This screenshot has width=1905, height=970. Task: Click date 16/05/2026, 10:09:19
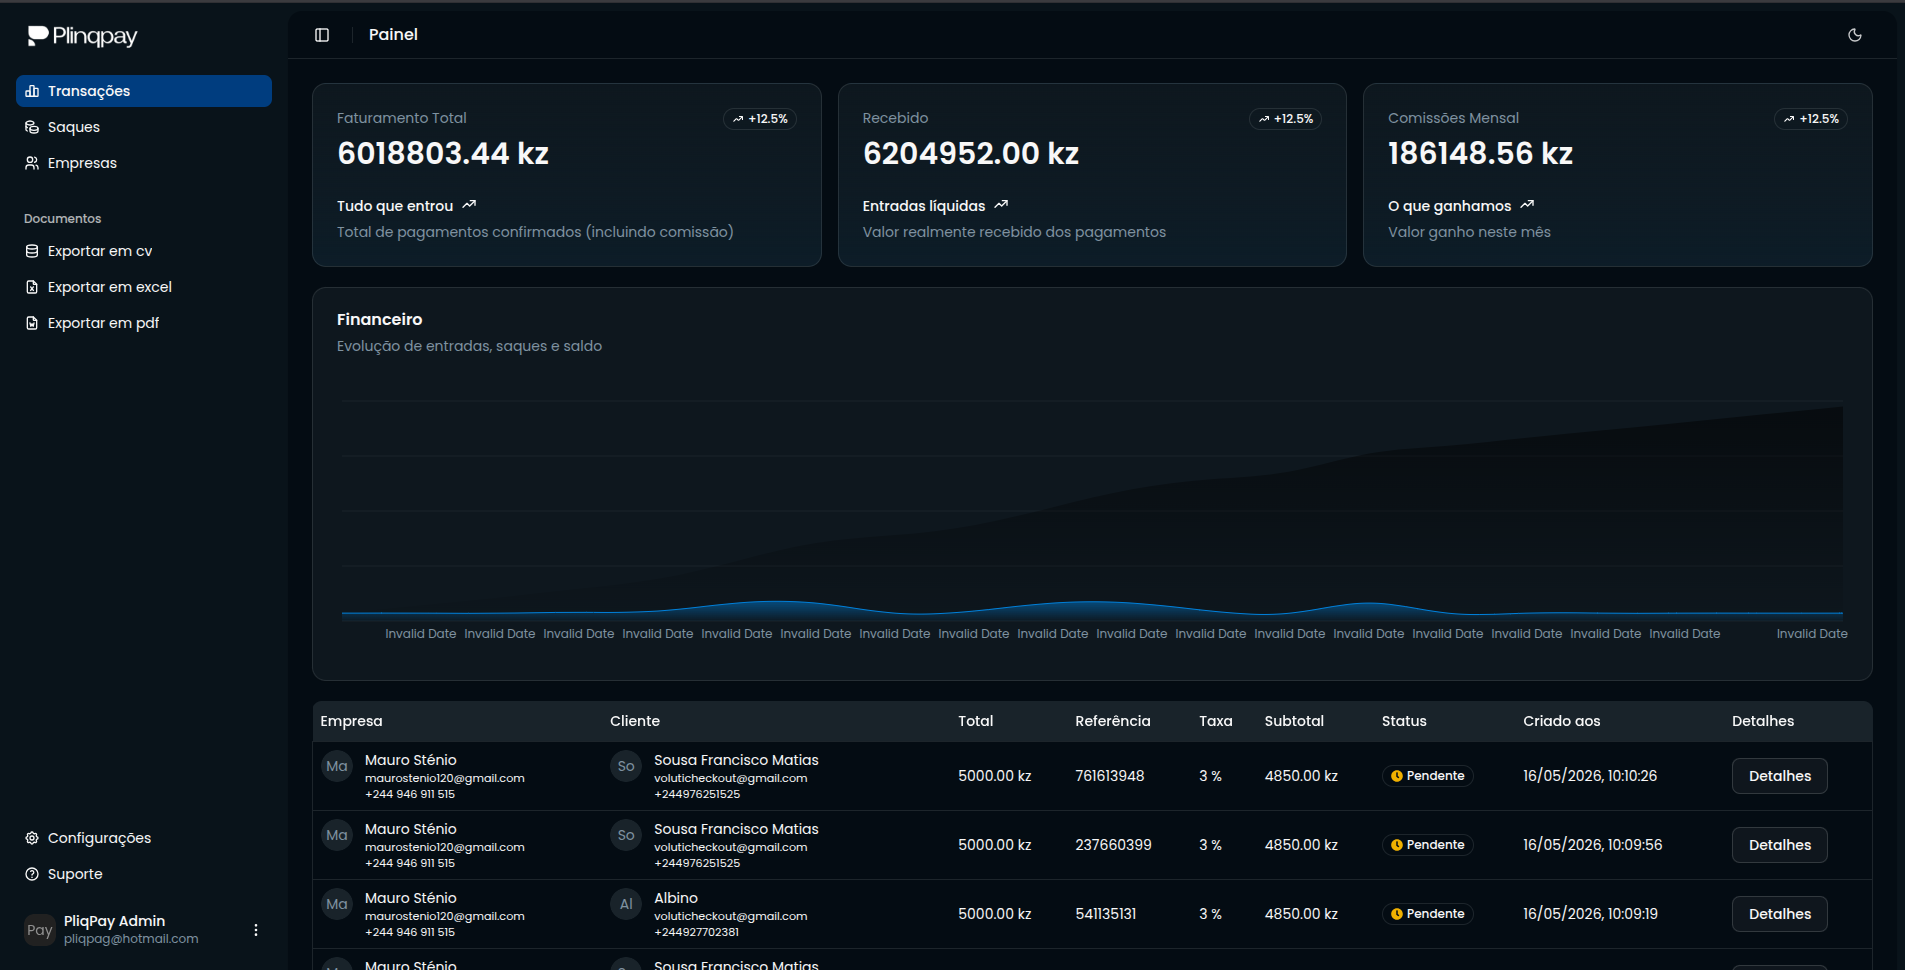coord(1590,914)
